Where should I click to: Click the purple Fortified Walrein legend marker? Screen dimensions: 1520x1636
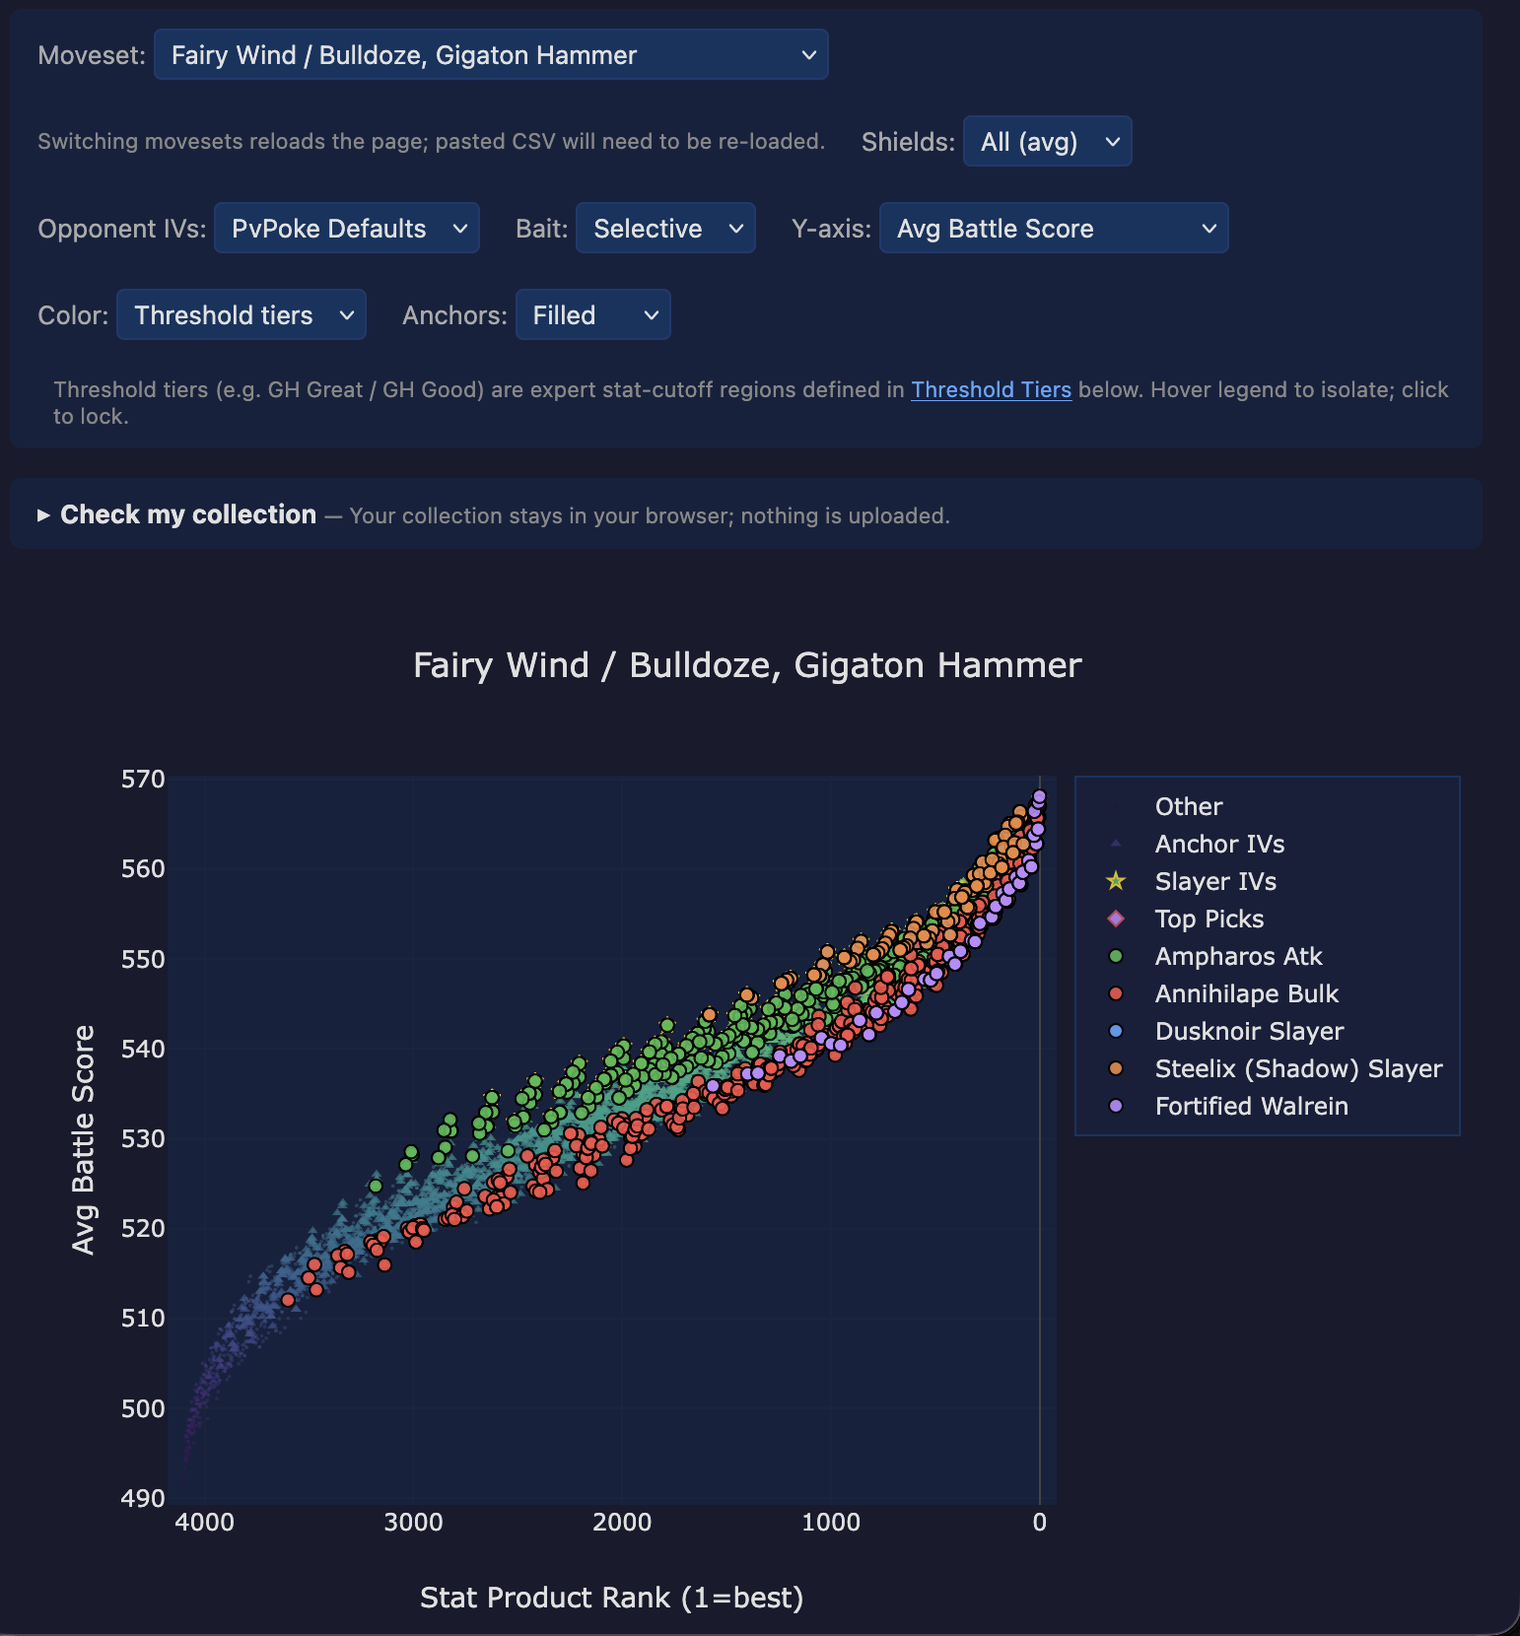click(x=1116, y=1107)
